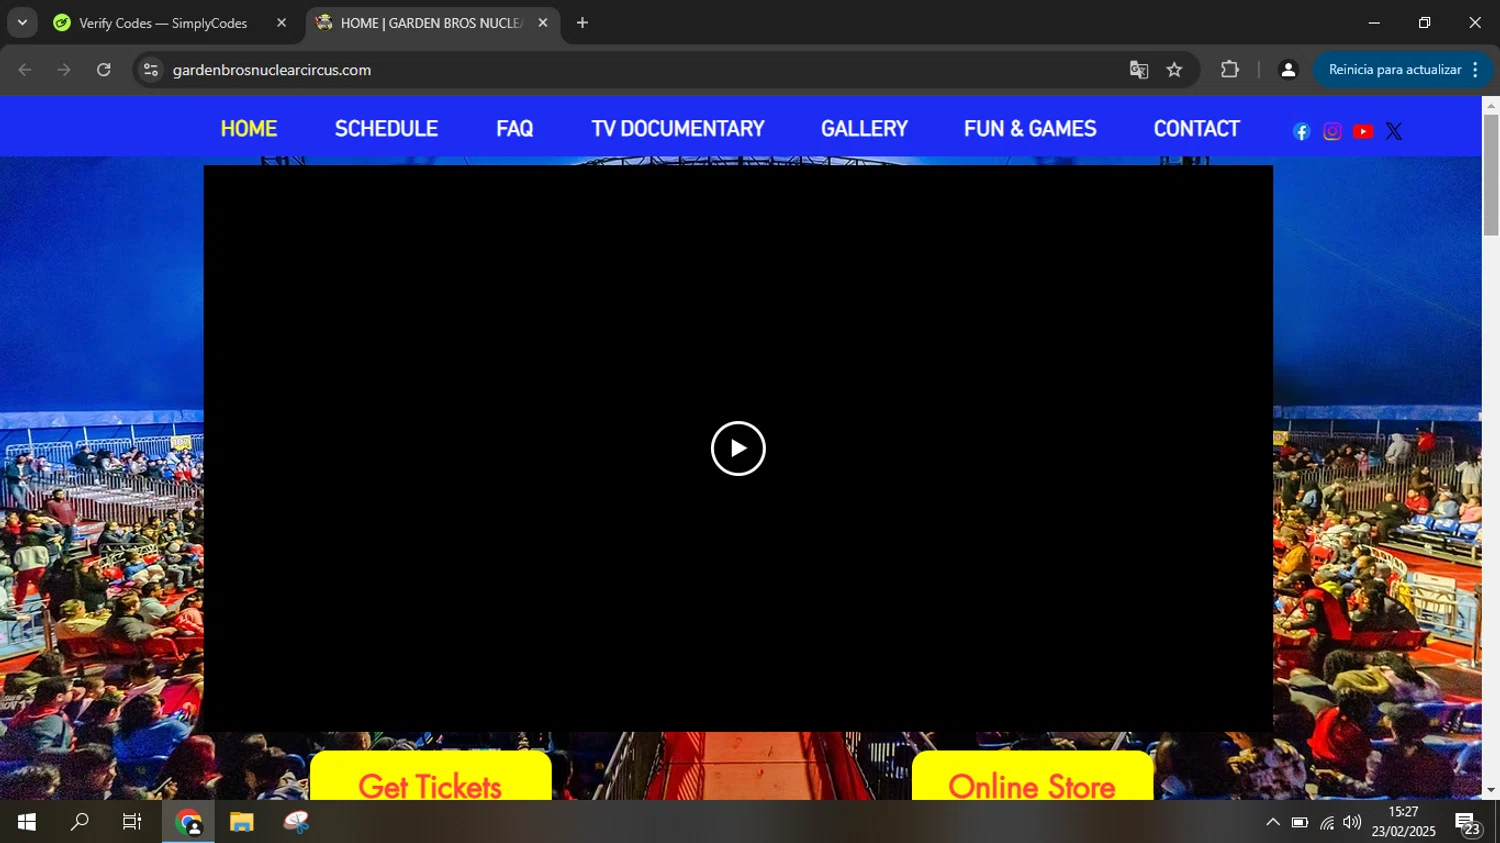The width and height of the screenshot is (1500, 843).
Task: Open the CONTACT page
Action: pos(1196,129)
